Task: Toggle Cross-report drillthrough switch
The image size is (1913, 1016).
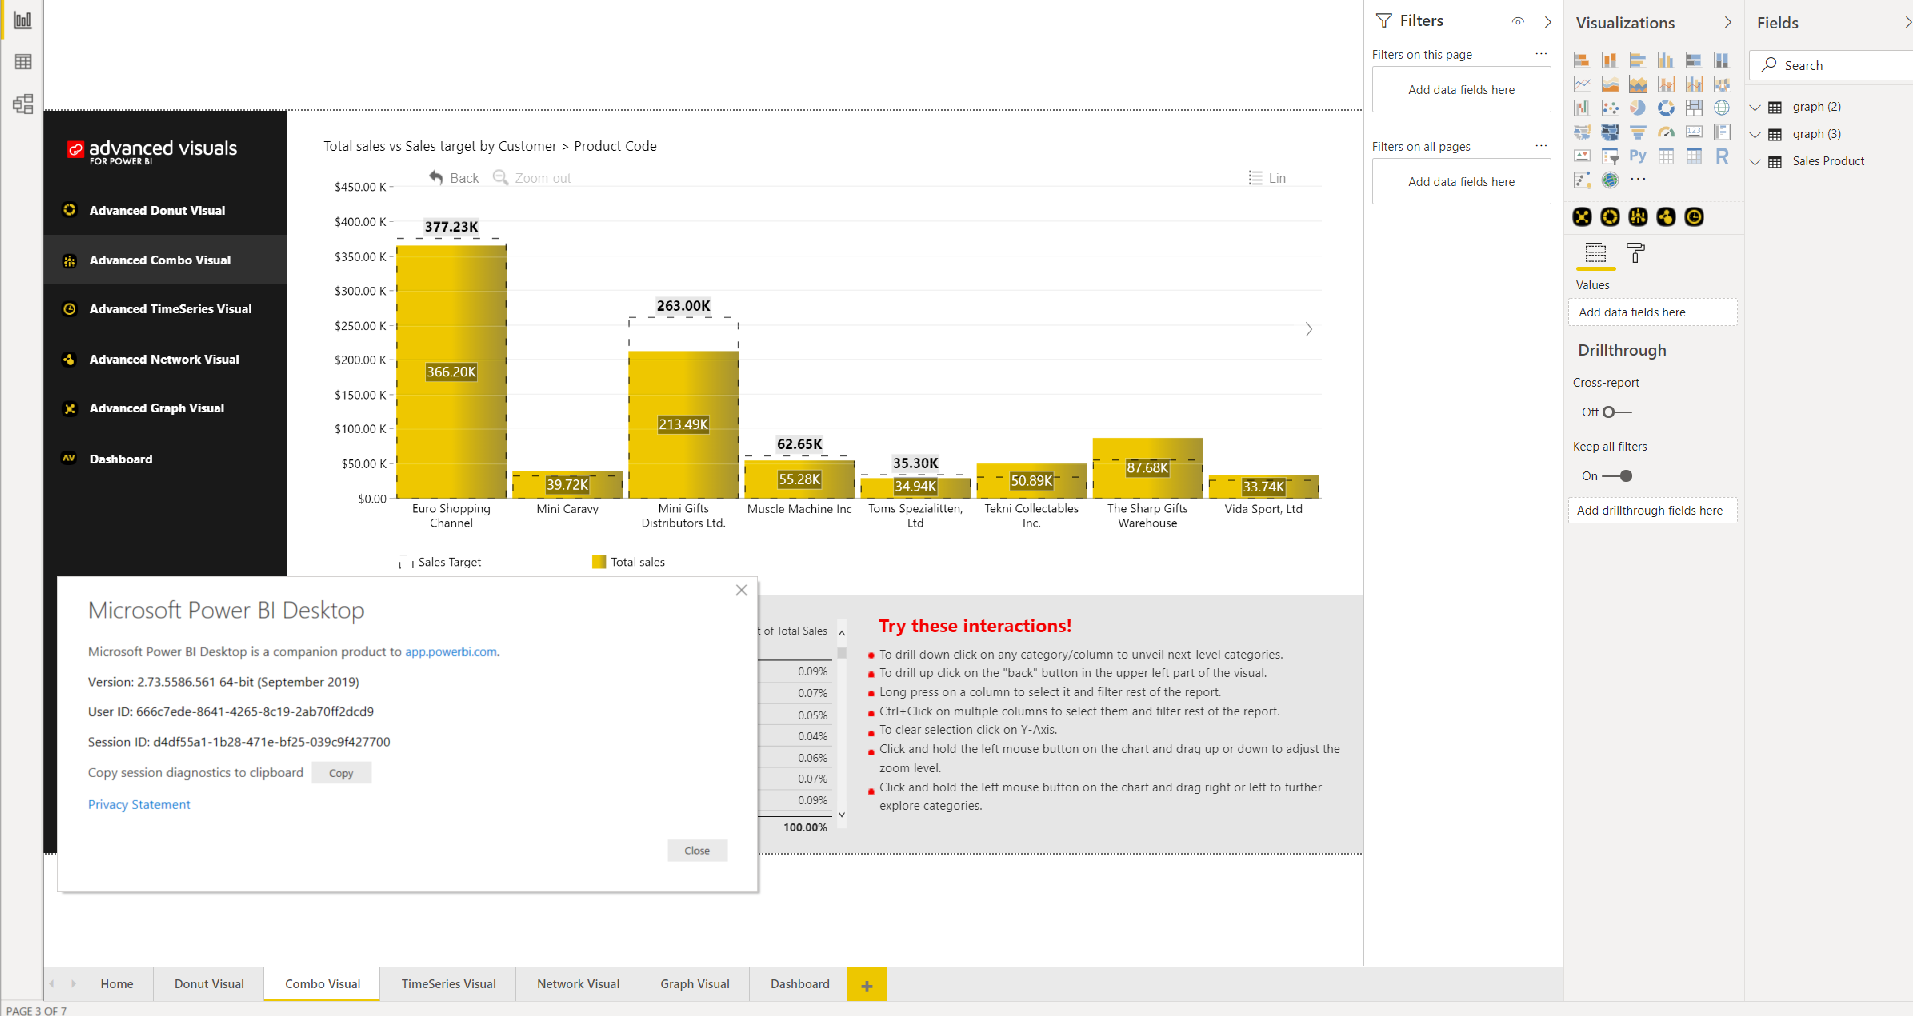Action: pos(1616,412)
